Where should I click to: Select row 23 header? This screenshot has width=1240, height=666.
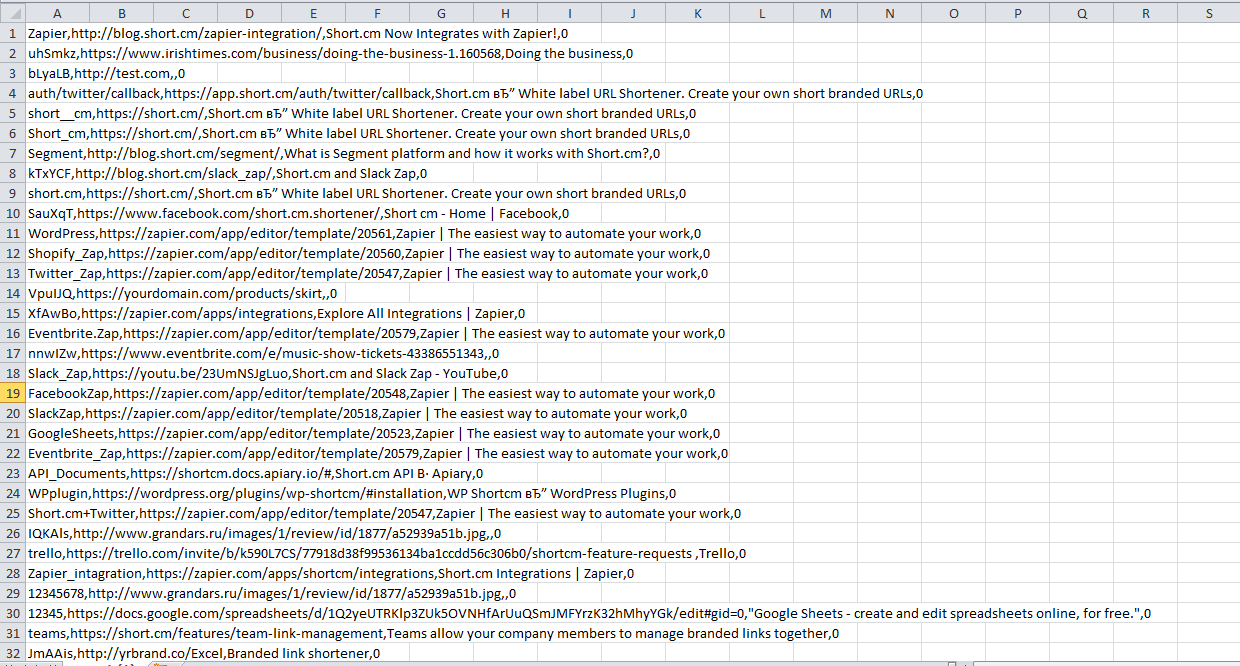[12, 473]
